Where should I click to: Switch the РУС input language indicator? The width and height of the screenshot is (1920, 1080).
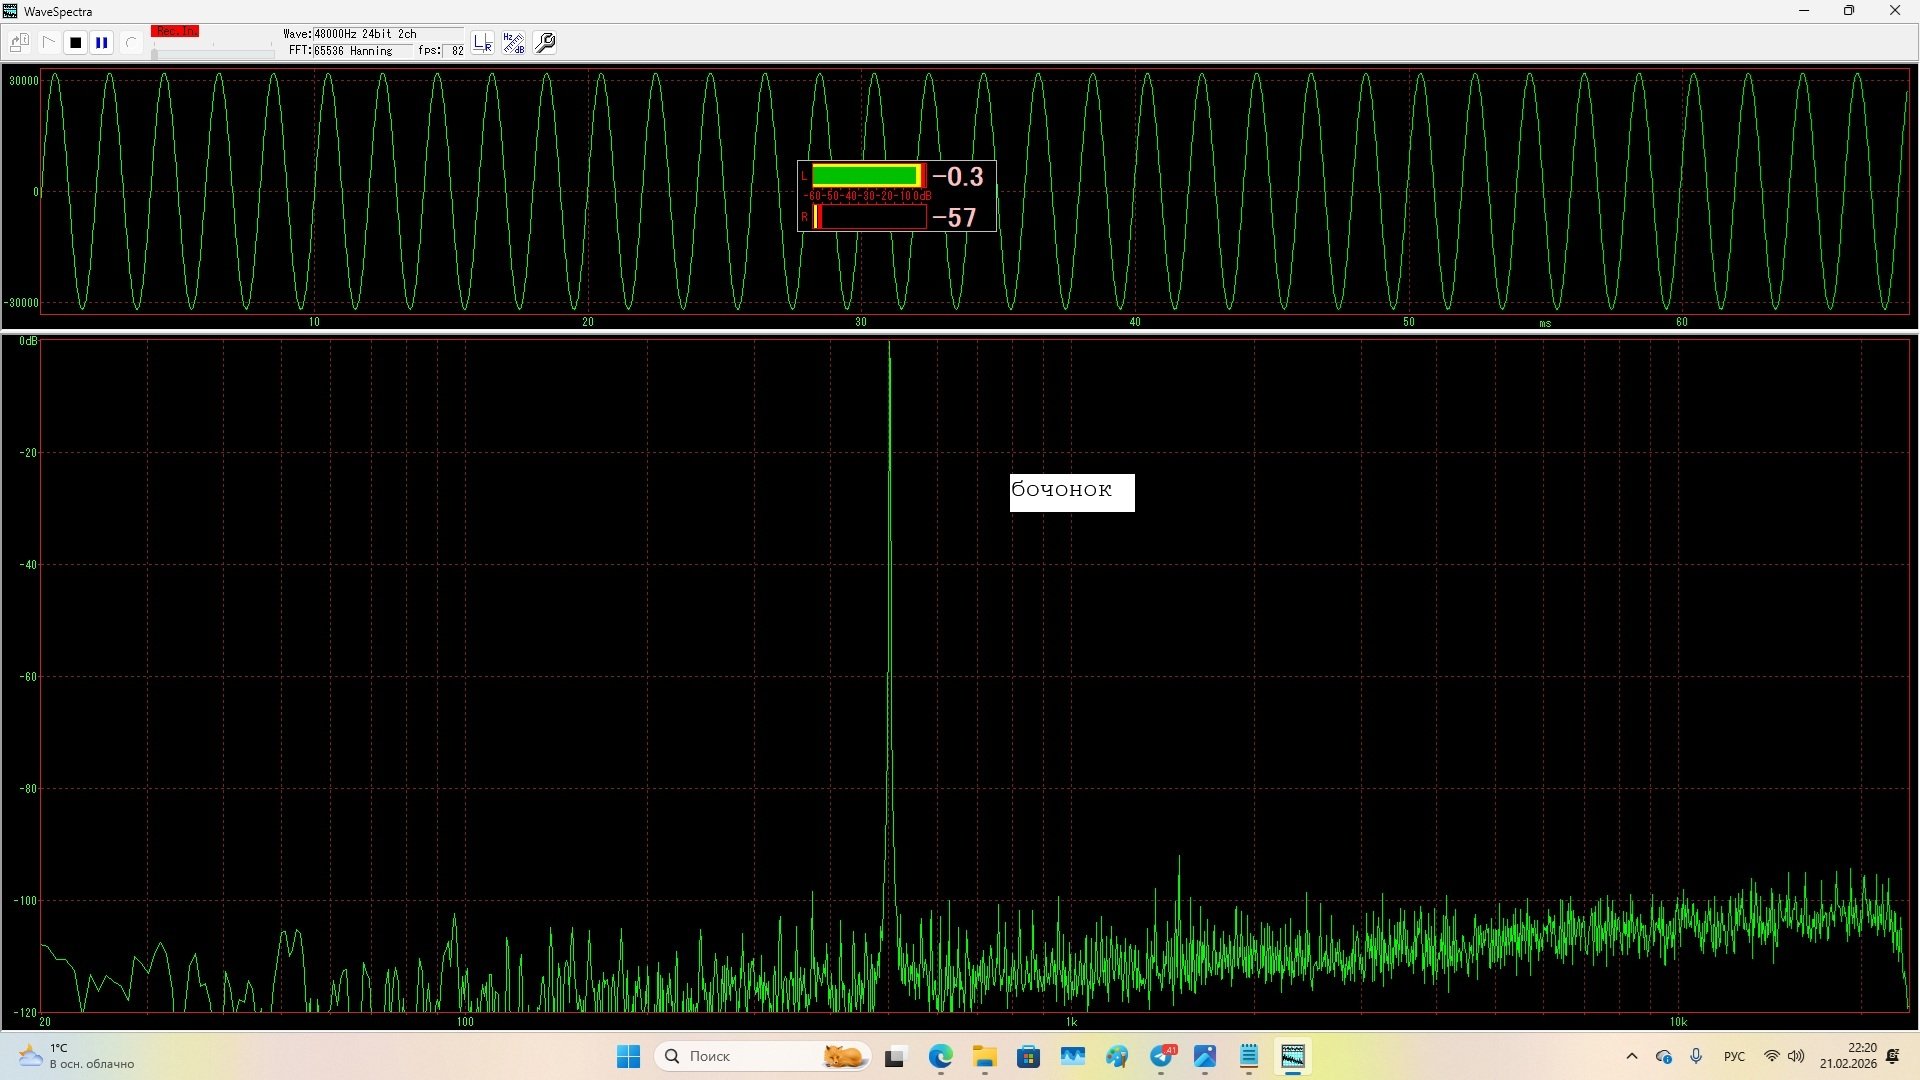click(1734, 1056)
